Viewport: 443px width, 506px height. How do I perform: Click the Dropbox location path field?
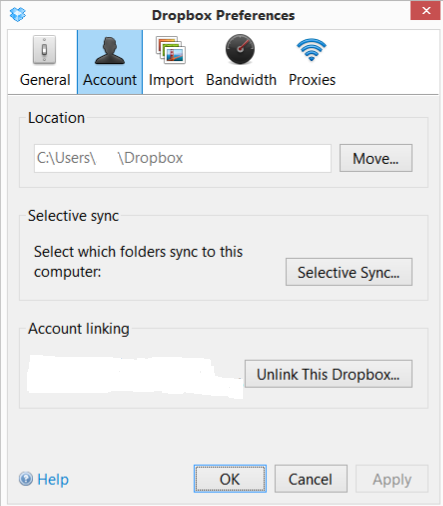[183, 158]
